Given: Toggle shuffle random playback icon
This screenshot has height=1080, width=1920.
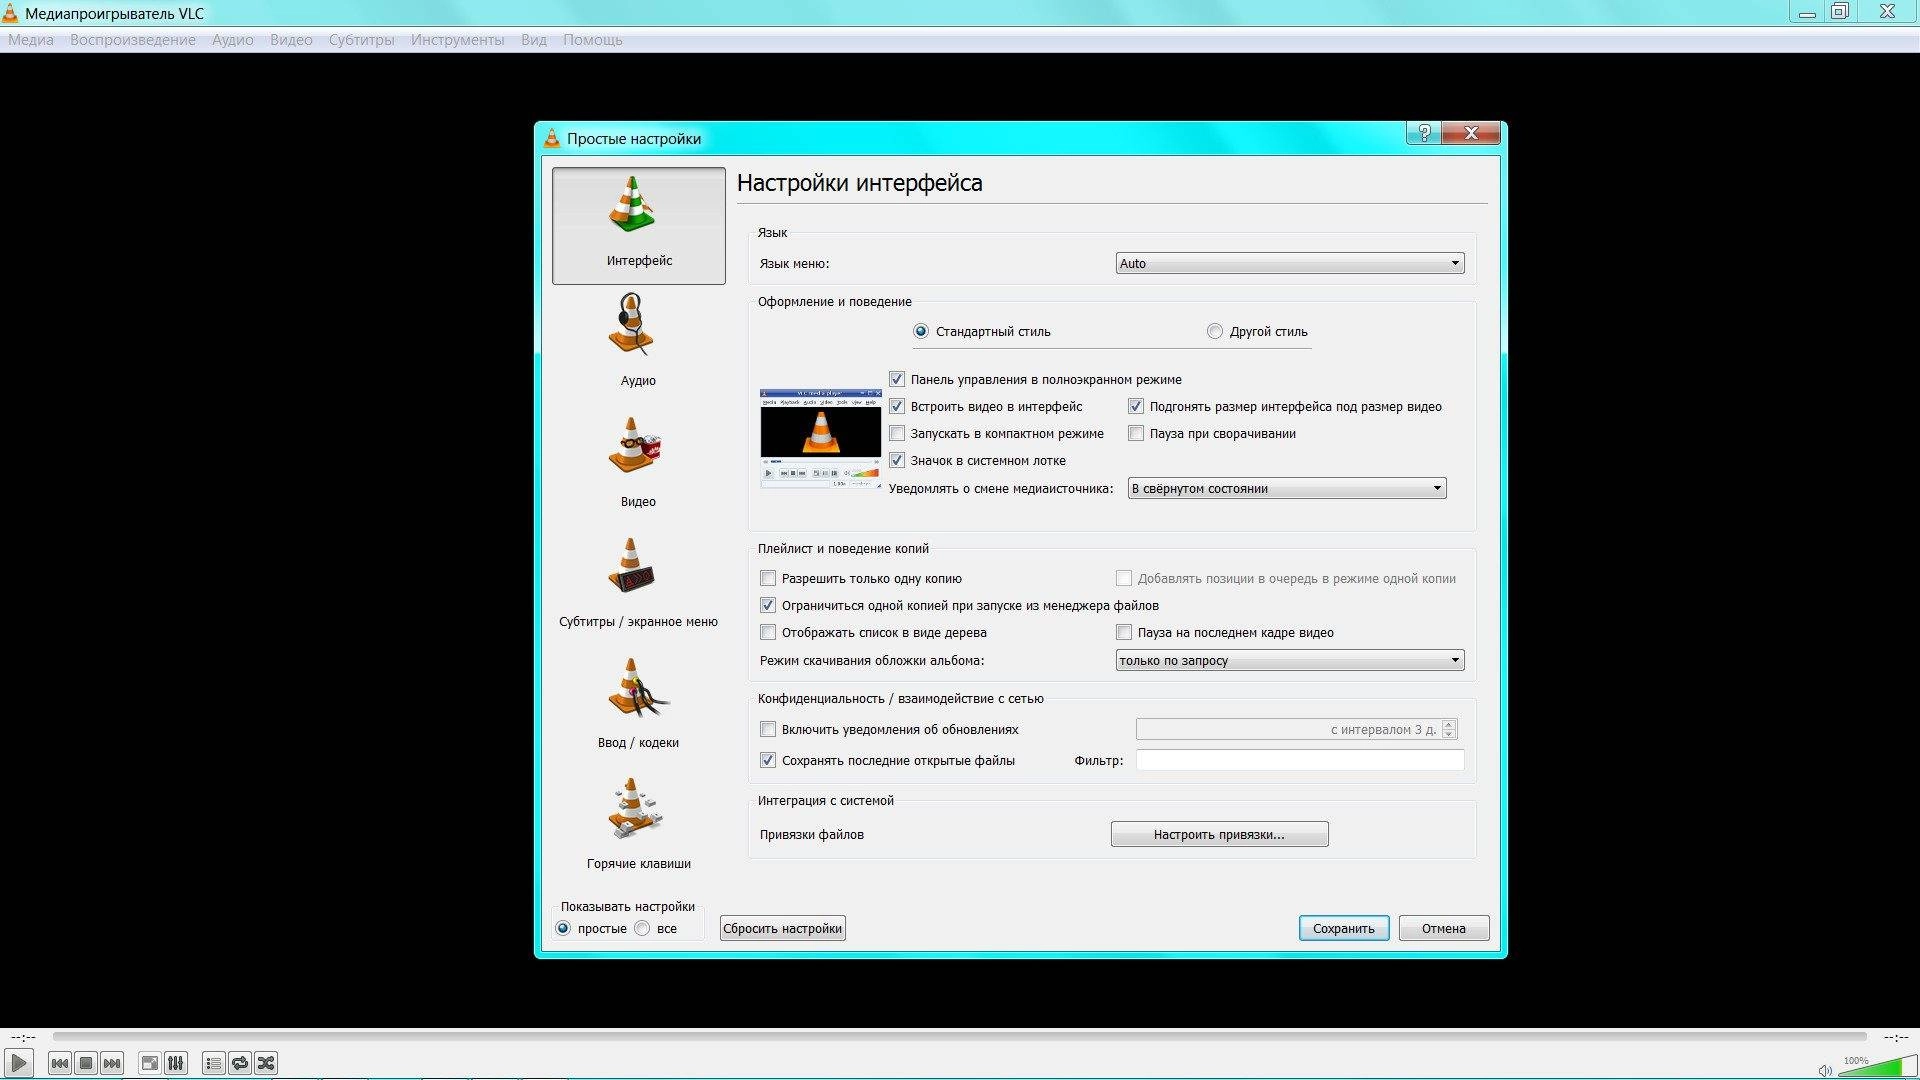Looking at the screenshot, I should (x=265, y=1063).
